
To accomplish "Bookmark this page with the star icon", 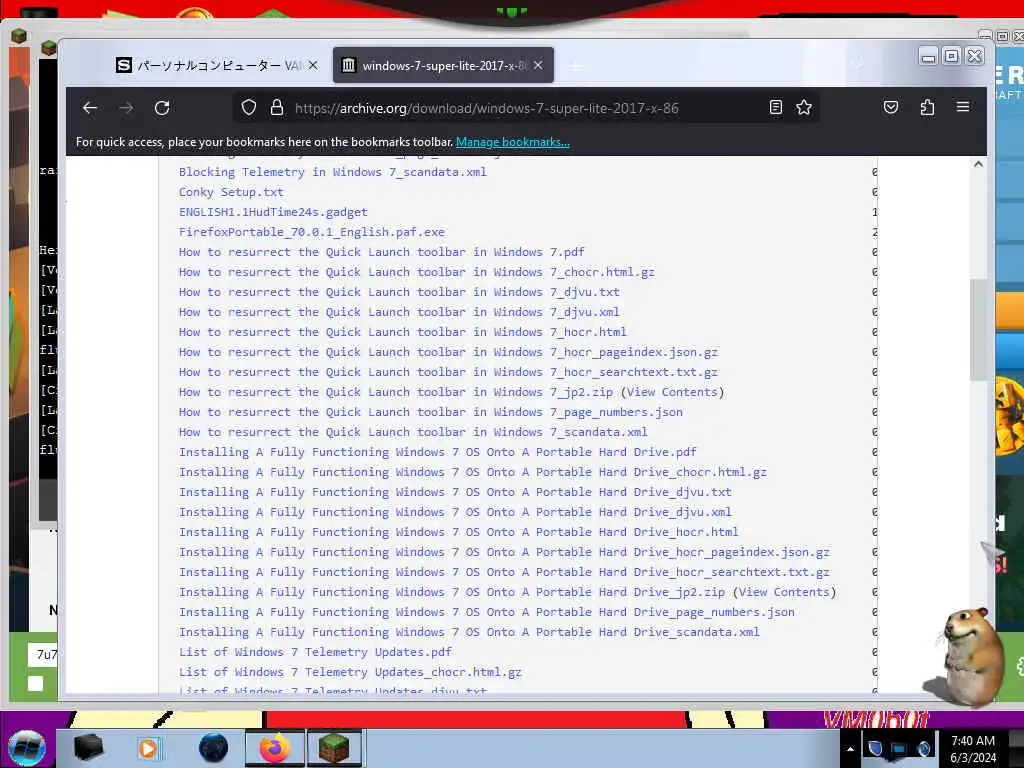I will point(804,107).
